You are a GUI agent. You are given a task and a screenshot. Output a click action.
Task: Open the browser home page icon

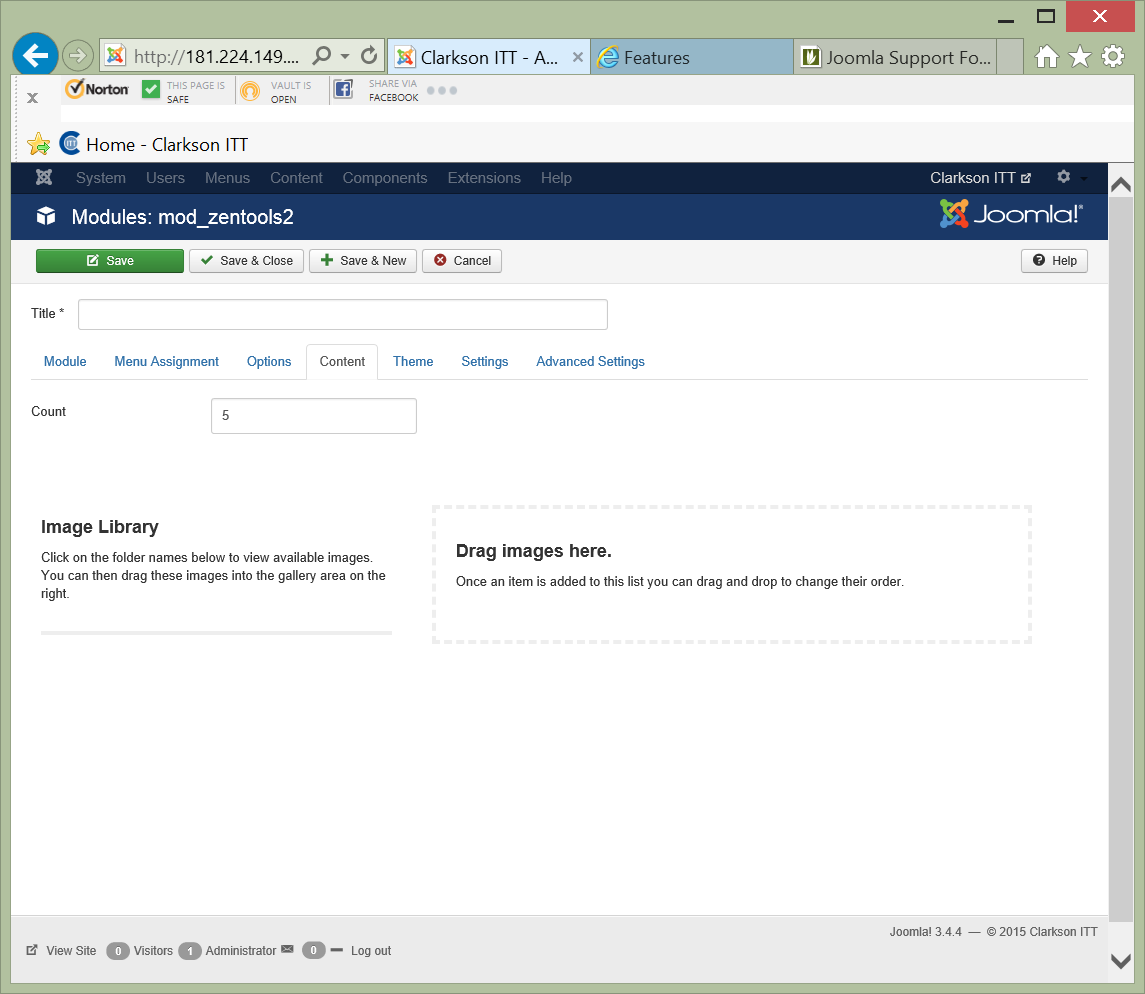click(1046, 56)
